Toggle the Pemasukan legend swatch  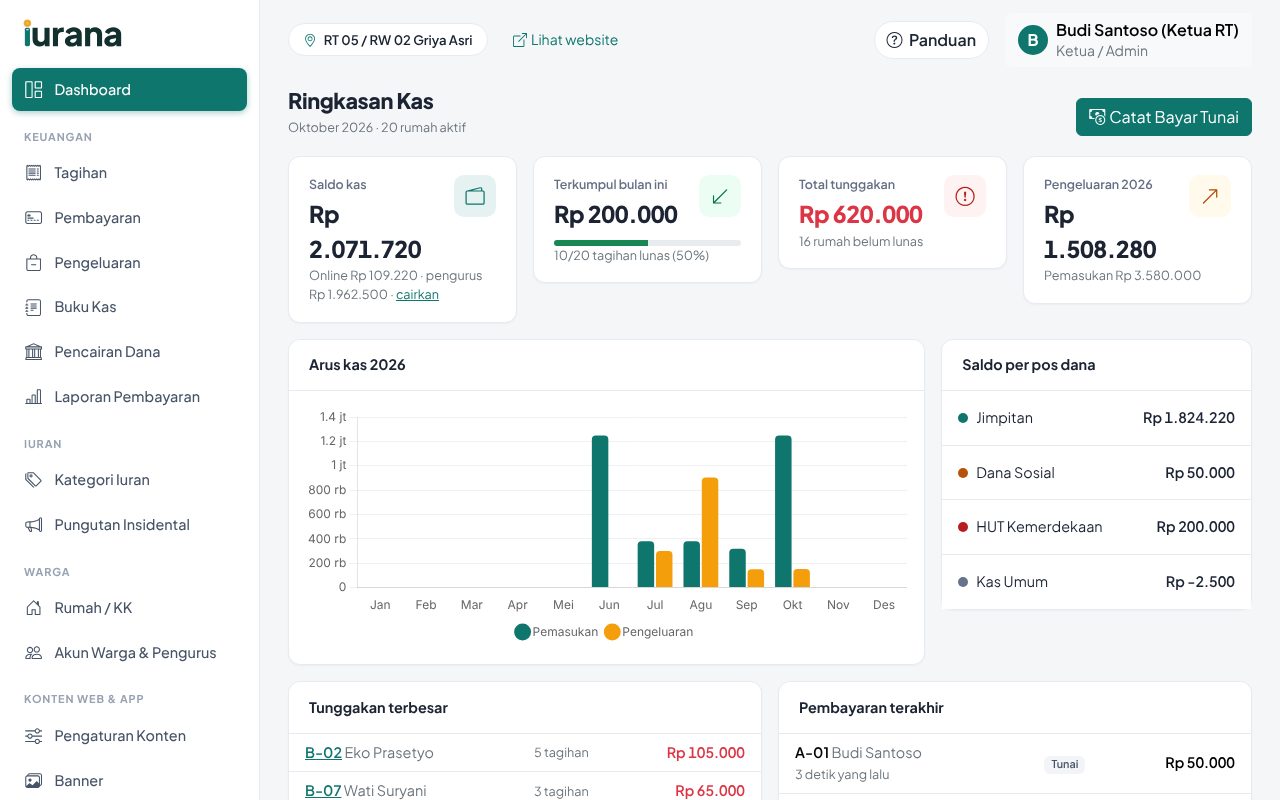pos(522,632)
